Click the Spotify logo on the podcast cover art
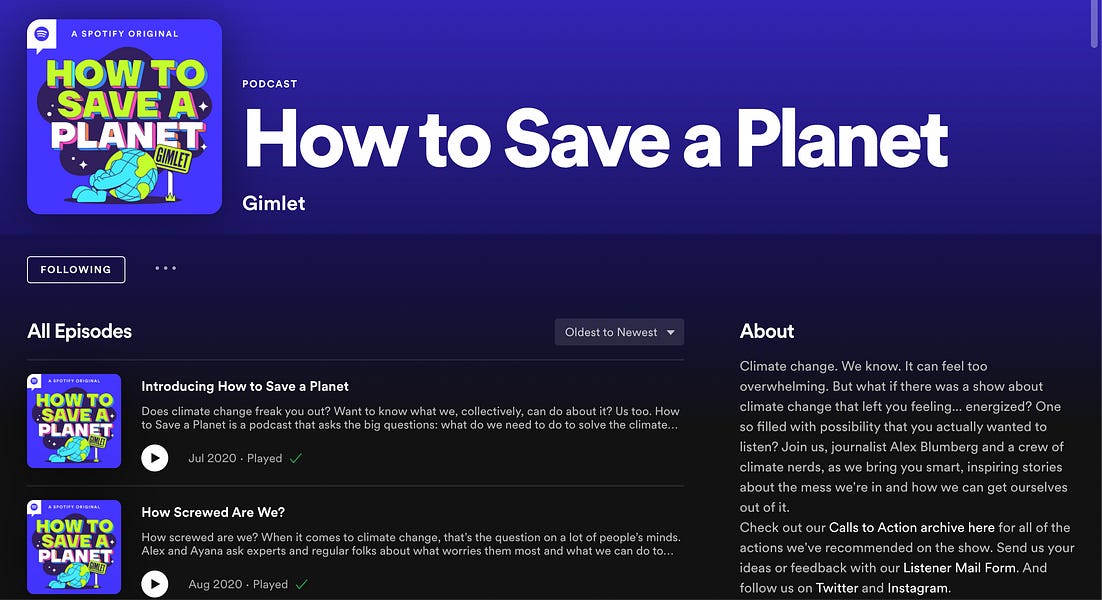This screenshot has width=1102, height=600. 40,33
